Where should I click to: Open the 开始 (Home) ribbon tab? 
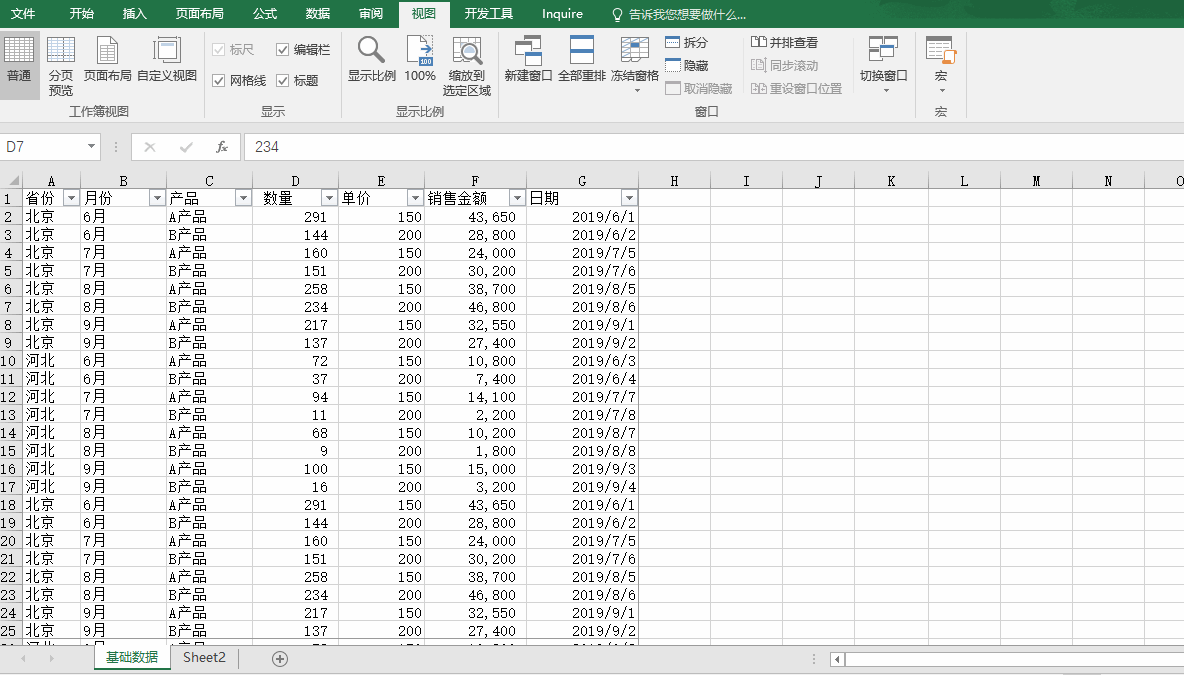click(82, 14)
